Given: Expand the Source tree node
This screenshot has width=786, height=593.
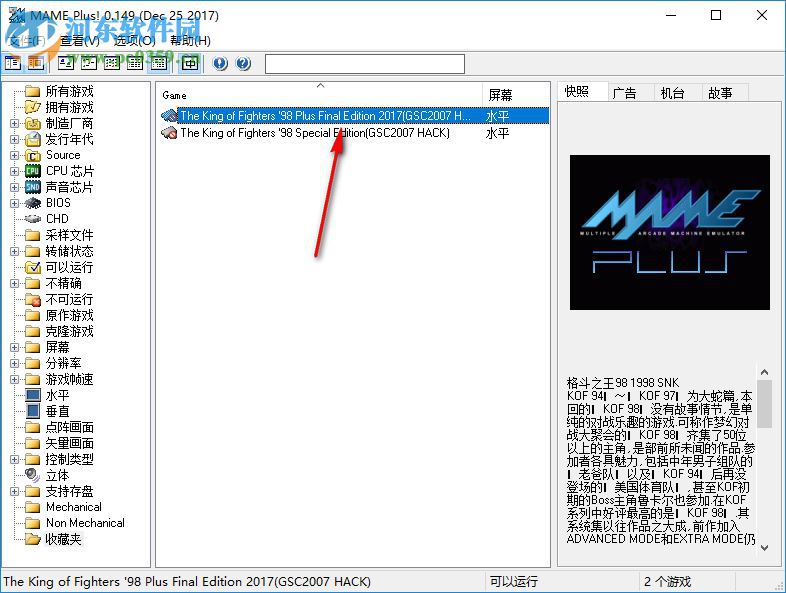Looking at the screenshot, I should point(14,155).
